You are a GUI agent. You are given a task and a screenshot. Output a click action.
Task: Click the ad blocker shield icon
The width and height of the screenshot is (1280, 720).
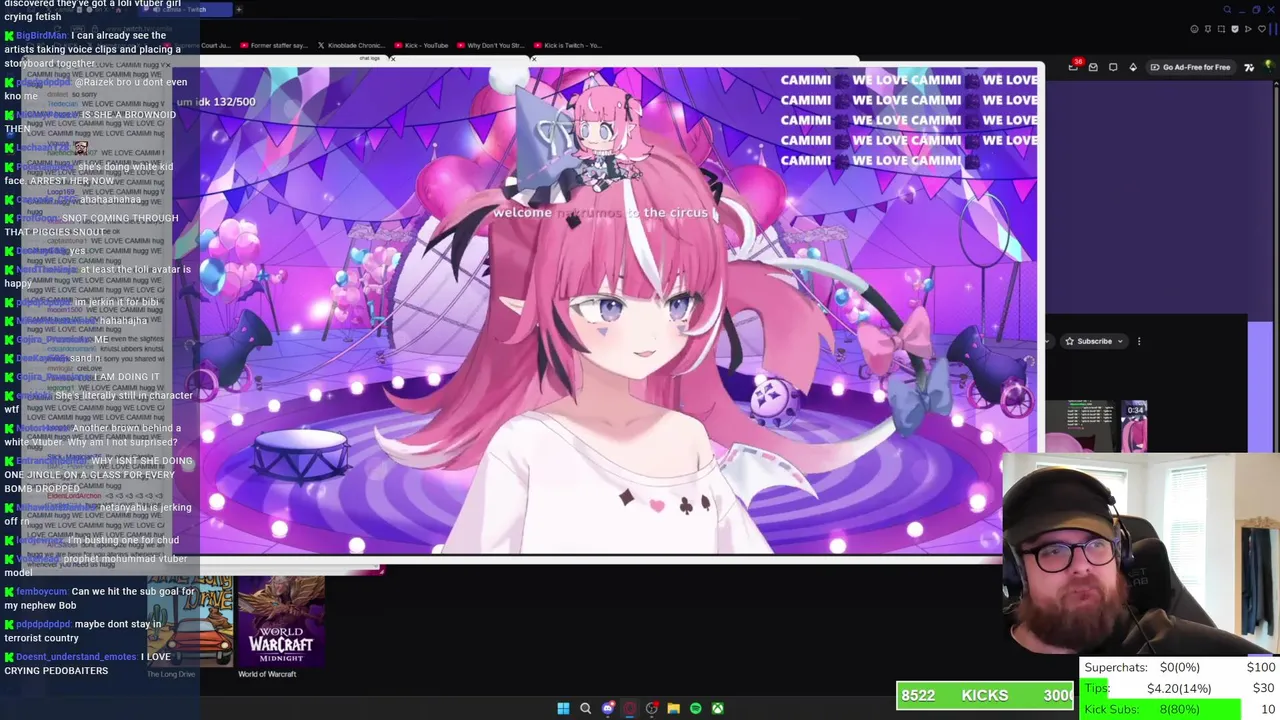[1235, 29]
